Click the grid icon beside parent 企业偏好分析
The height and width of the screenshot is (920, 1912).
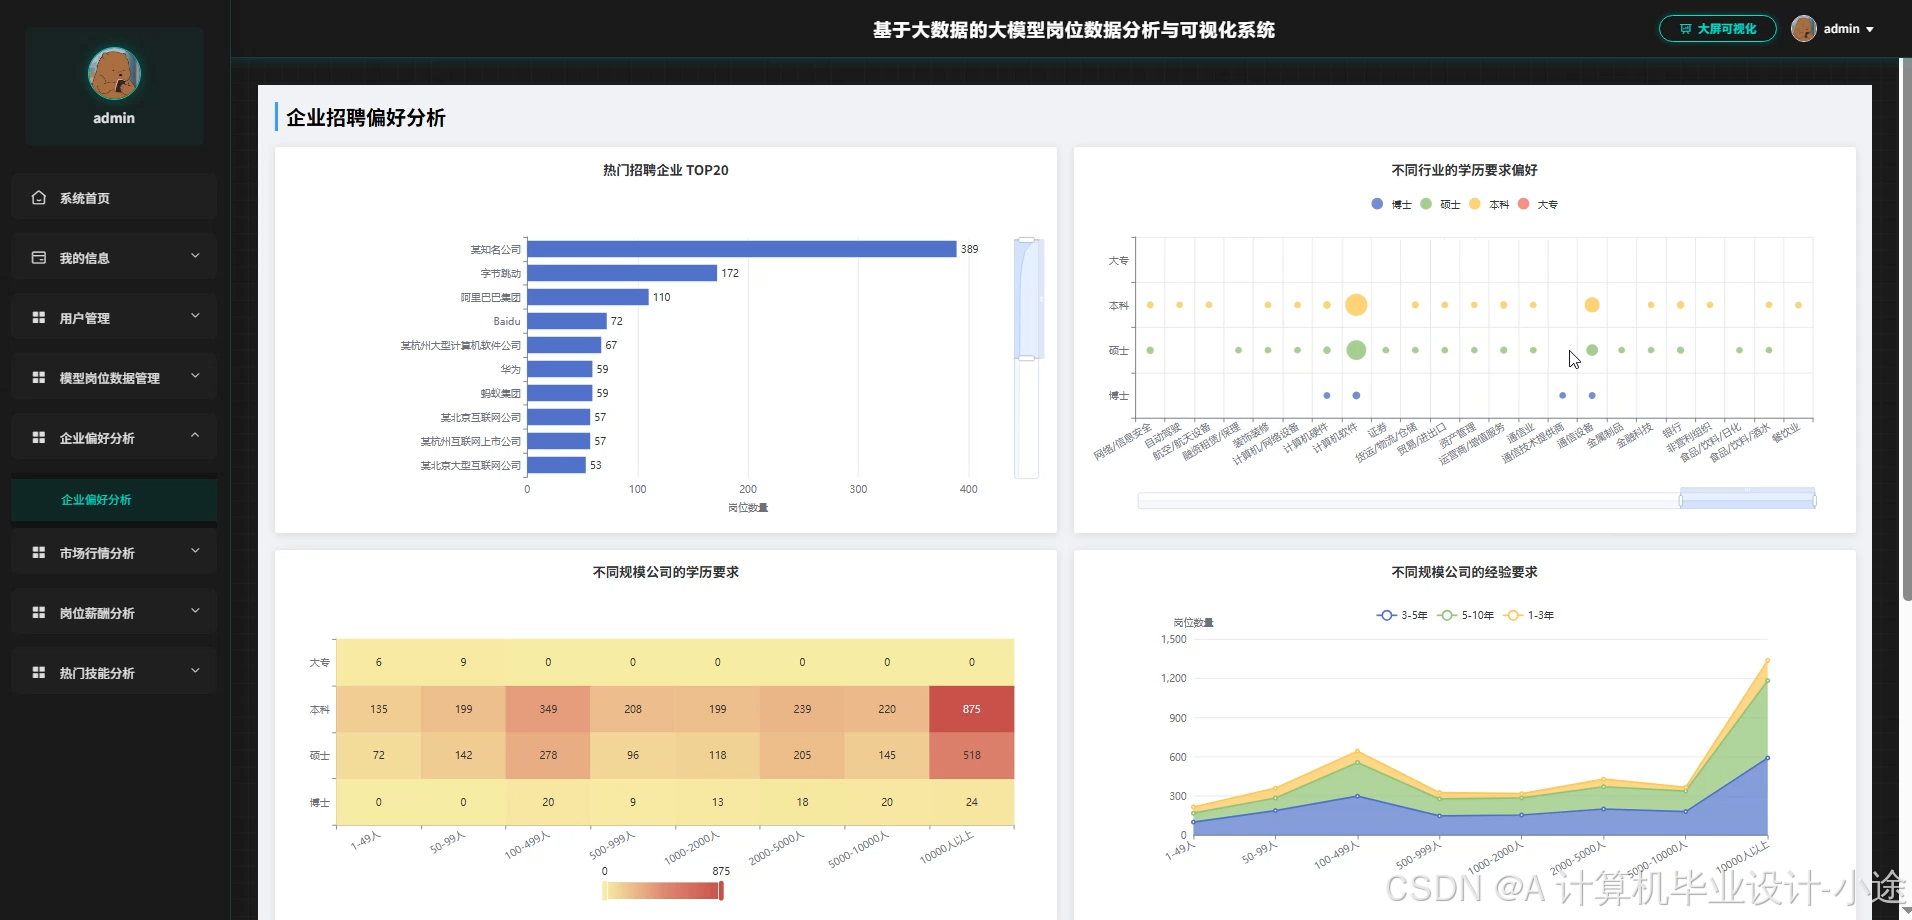39,438
